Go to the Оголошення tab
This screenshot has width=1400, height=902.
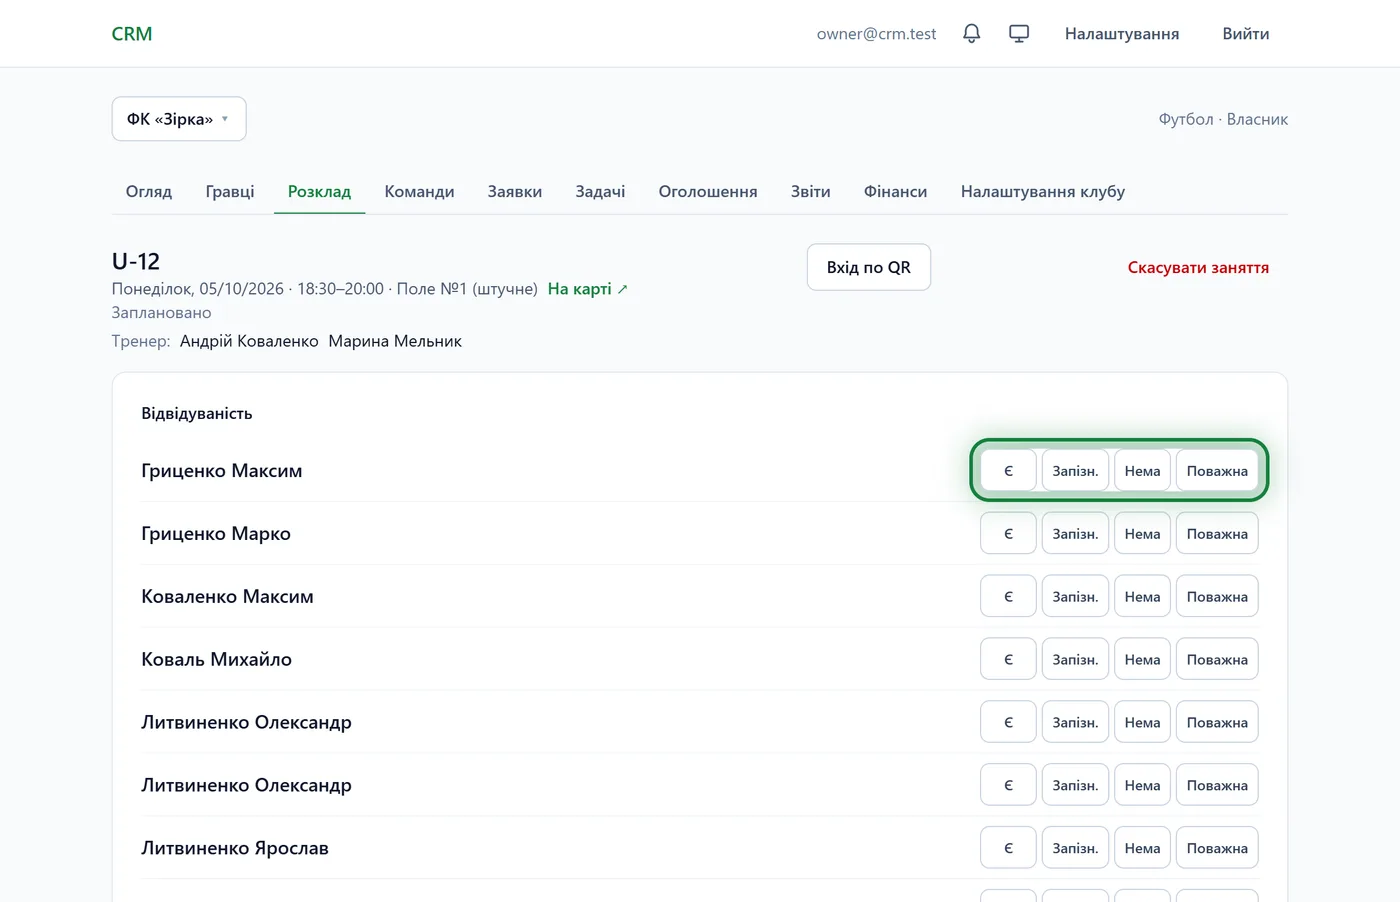[x=708, y=191]
